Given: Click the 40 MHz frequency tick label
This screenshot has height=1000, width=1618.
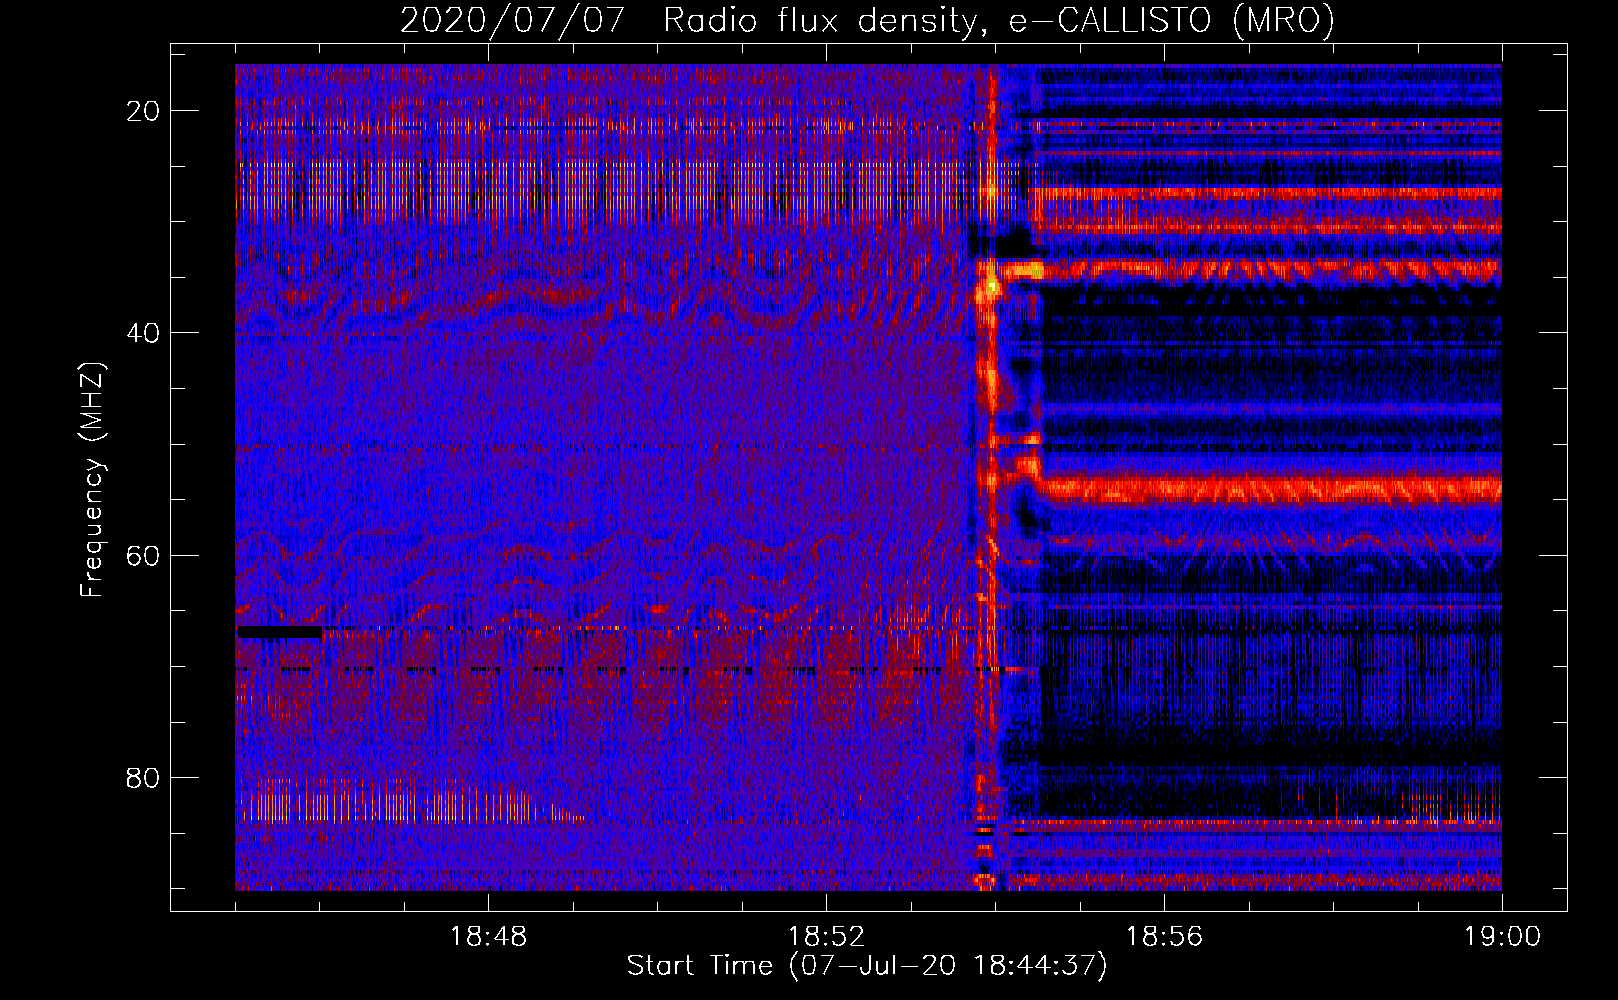Looking at the screenshot, I should (x=143, y=333).
